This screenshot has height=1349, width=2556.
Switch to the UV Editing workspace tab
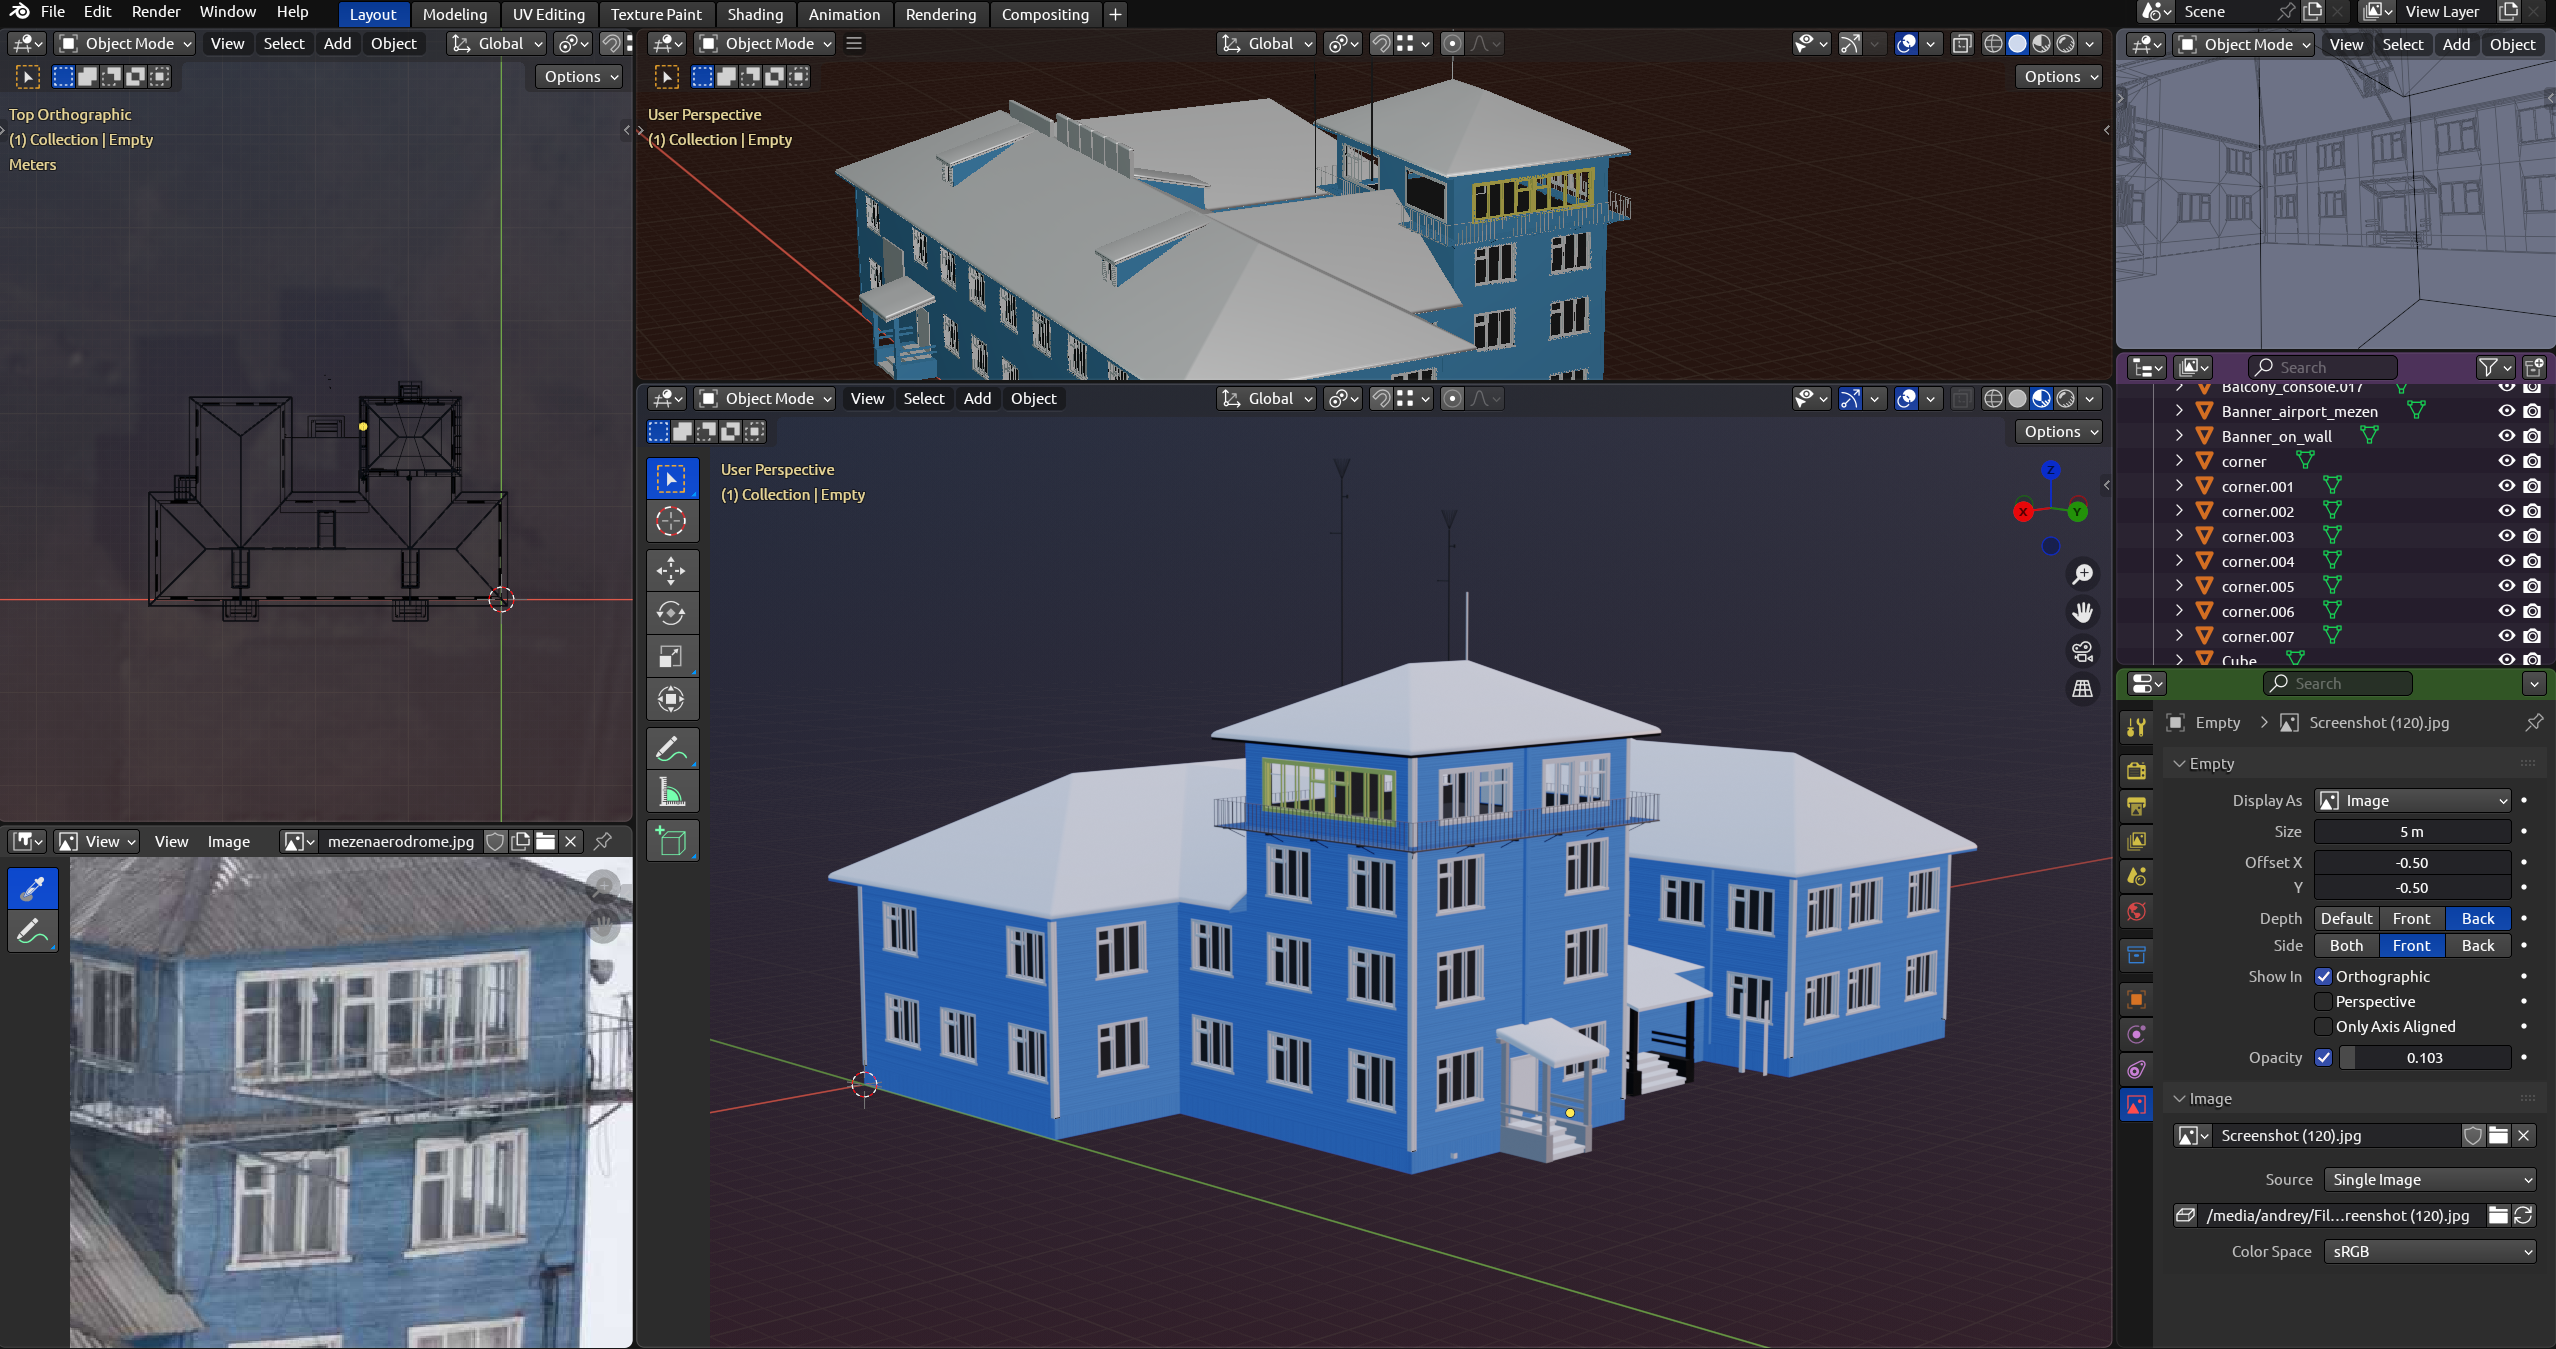(x=548, y=14)
